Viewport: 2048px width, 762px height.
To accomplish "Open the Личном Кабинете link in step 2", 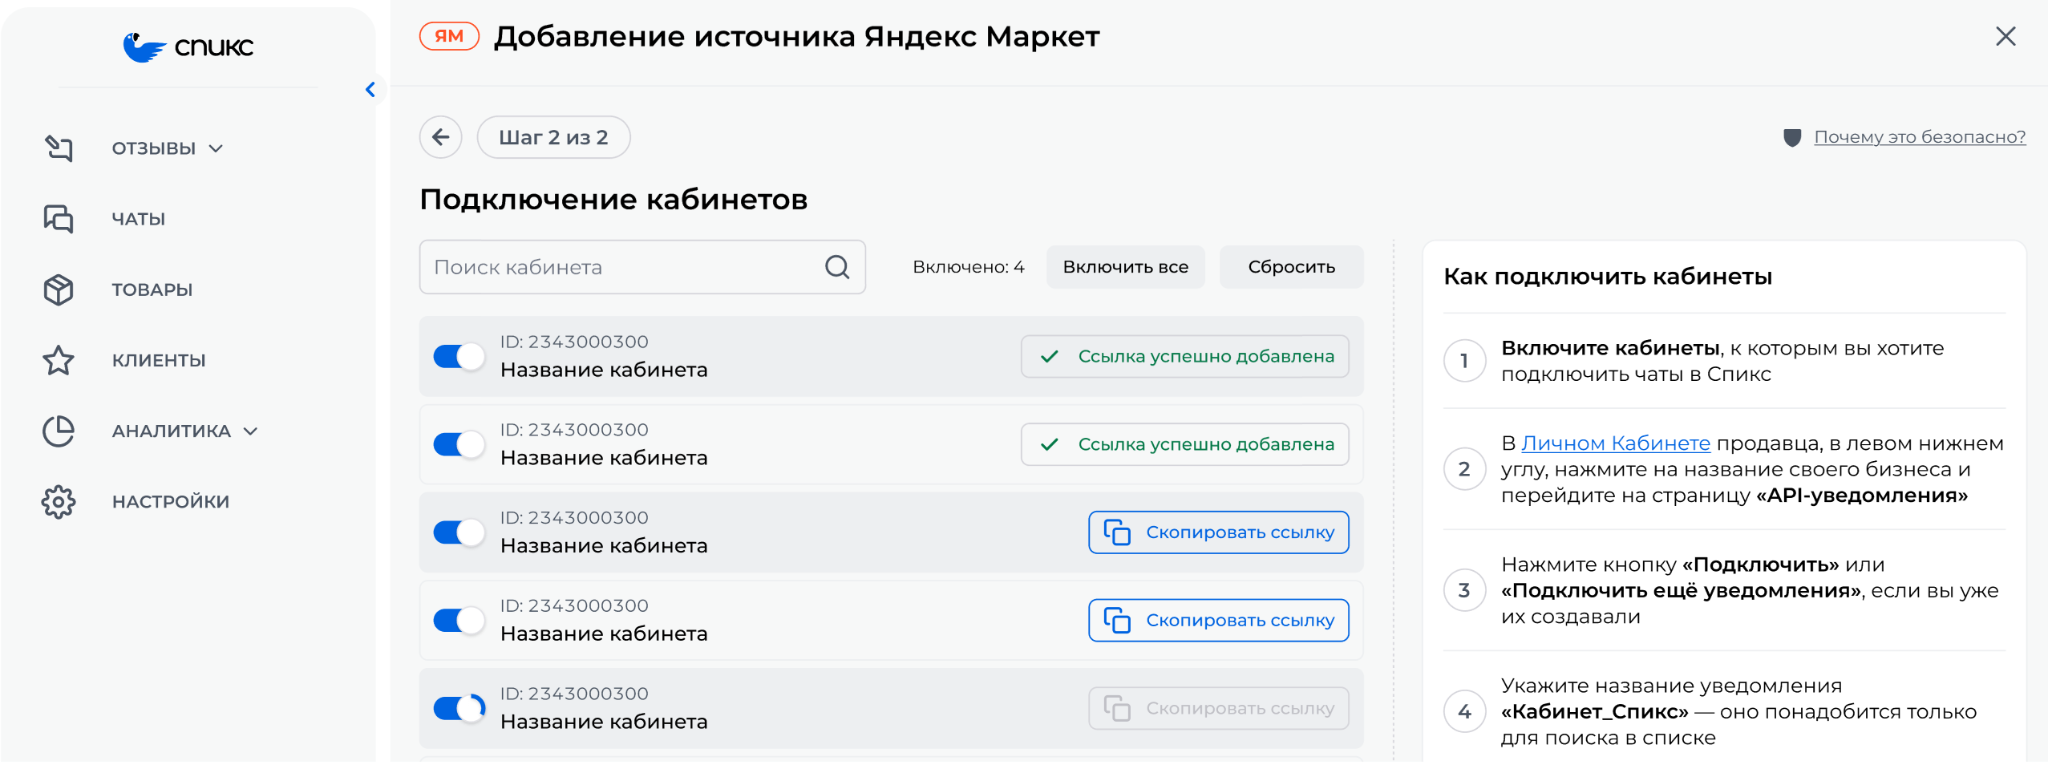I will [x=1616, y=443].
